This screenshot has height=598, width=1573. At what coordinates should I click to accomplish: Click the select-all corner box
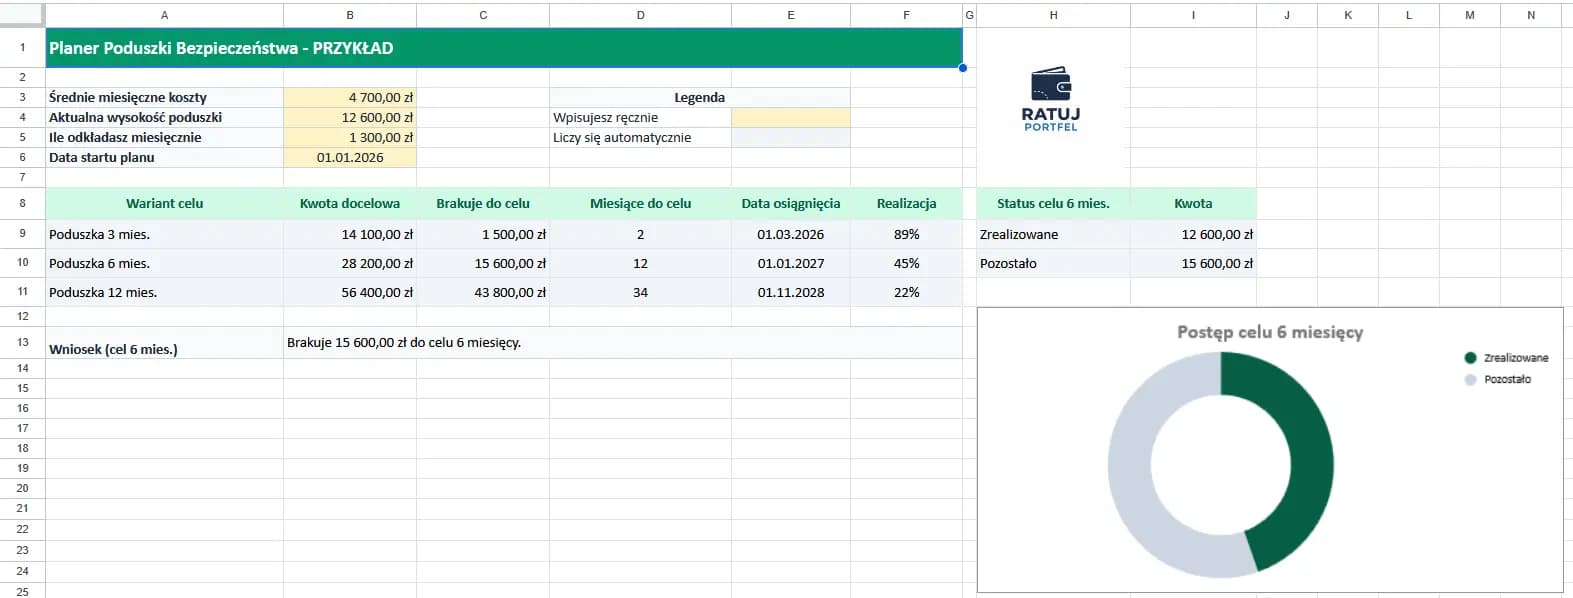pyautogui.click(x=22, y=15)
